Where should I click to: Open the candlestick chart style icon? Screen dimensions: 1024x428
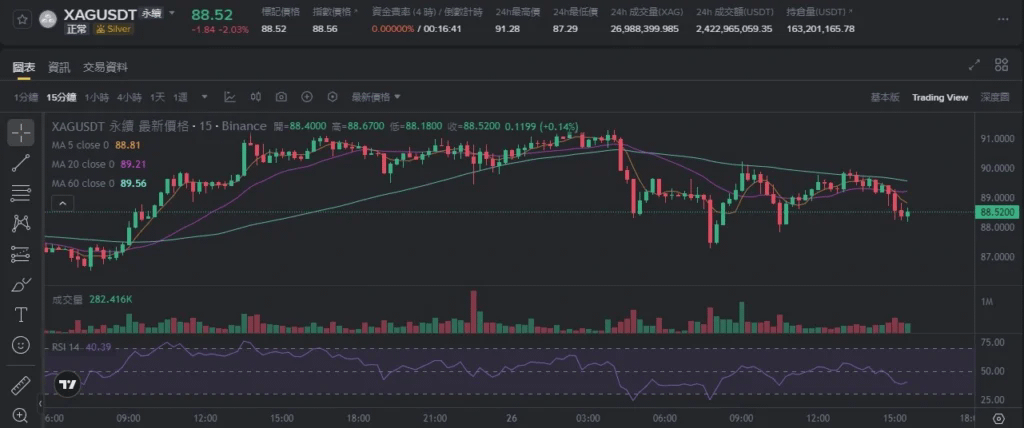tap(255, 97)
